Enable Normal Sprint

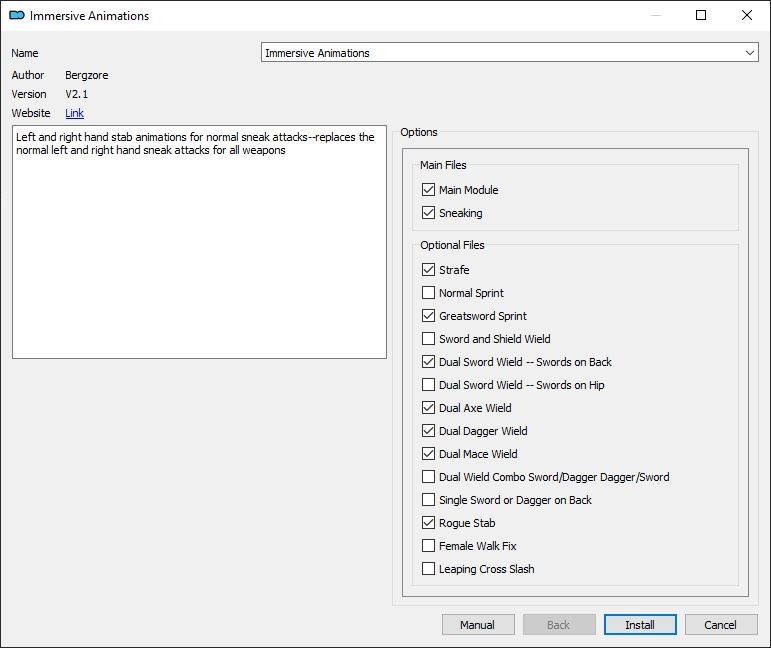click(x=428, y=293)
